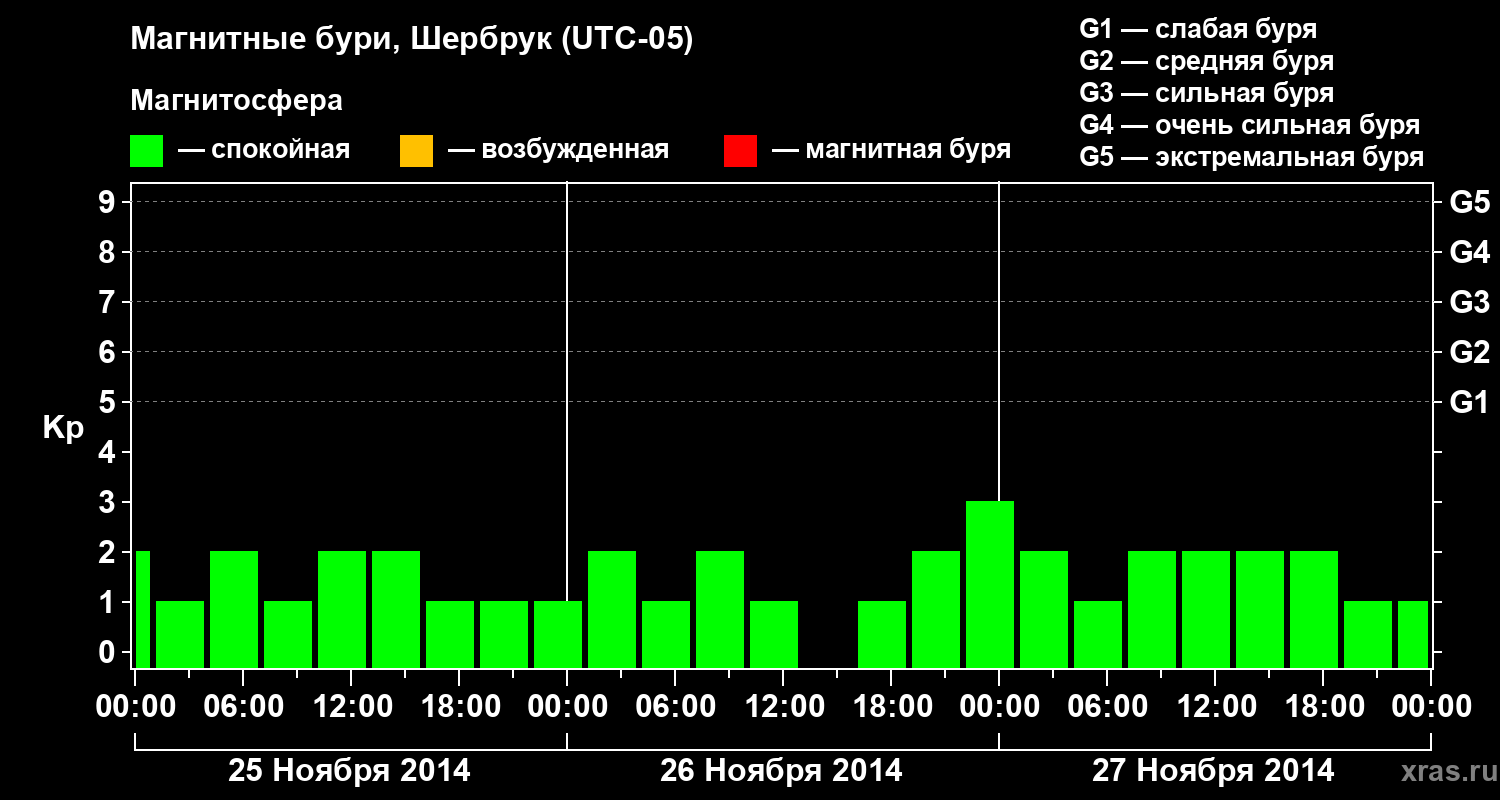Click 'G5 — экстремальная буря' legend line
This screenshot has height=800, width=1500.
point(1252,157)
